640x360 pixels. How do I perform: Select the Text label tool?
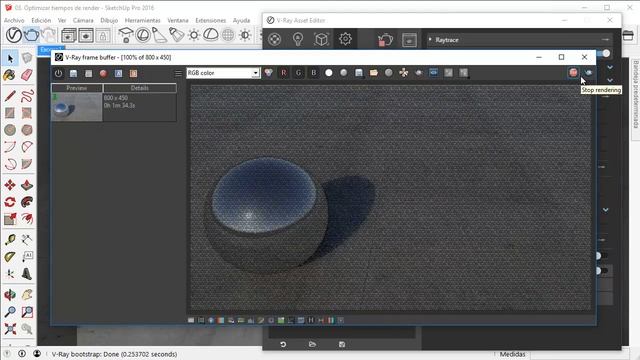[27, 257]
